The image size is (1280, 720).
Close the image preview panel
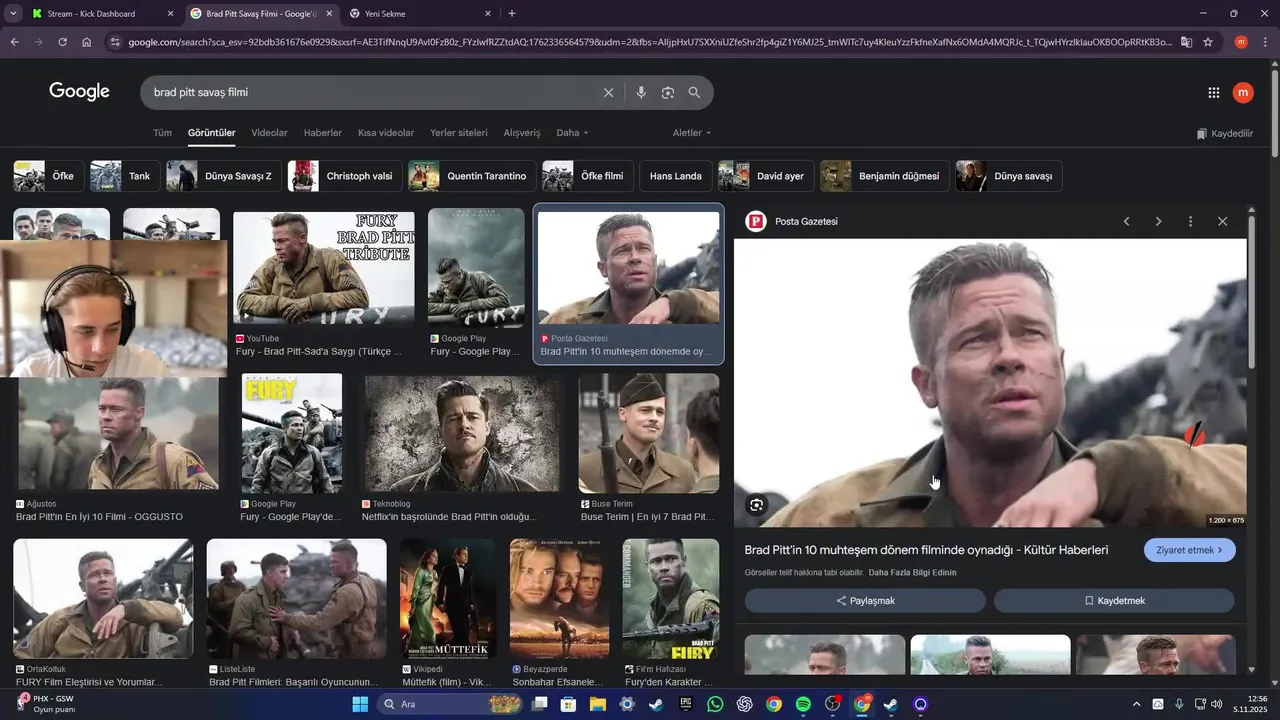click(1222, 221)
